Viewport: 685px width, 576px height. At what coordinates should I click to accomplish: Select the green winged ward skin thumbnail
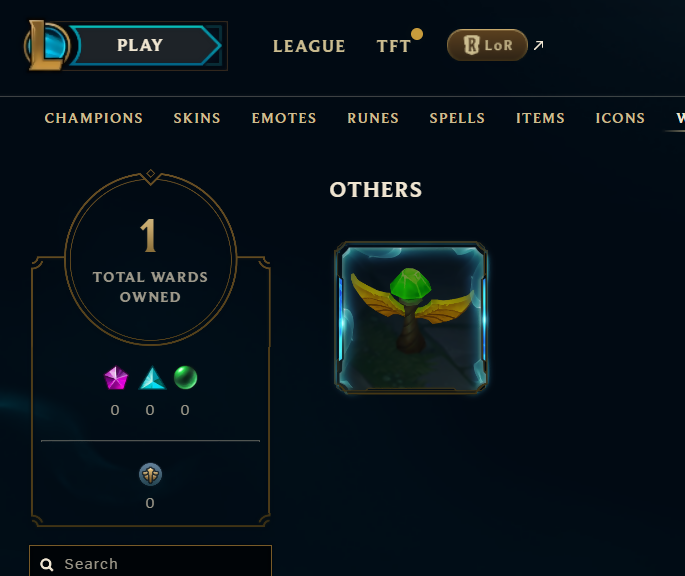411,318
